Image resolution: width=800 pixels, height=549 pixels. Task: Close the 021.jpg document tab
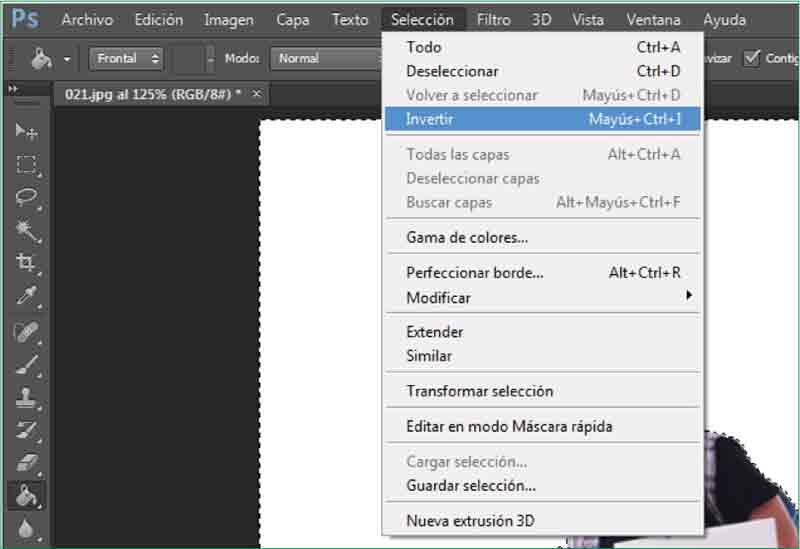256,94
